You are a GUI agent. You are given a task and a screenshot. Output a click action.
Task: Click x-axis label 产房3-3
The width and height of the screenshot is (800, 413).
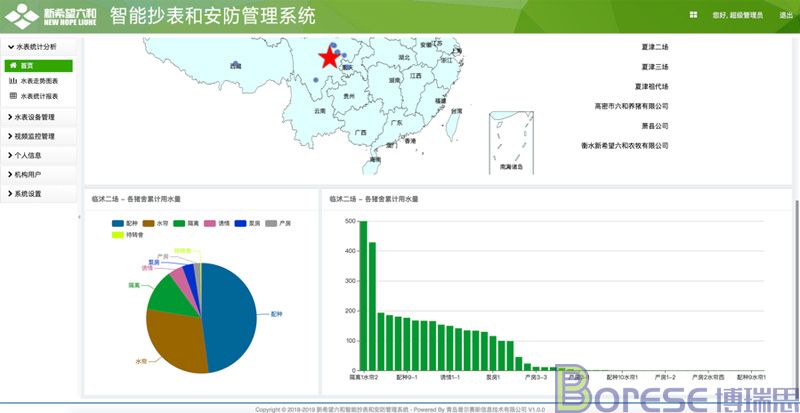click(x=536, y=377)
